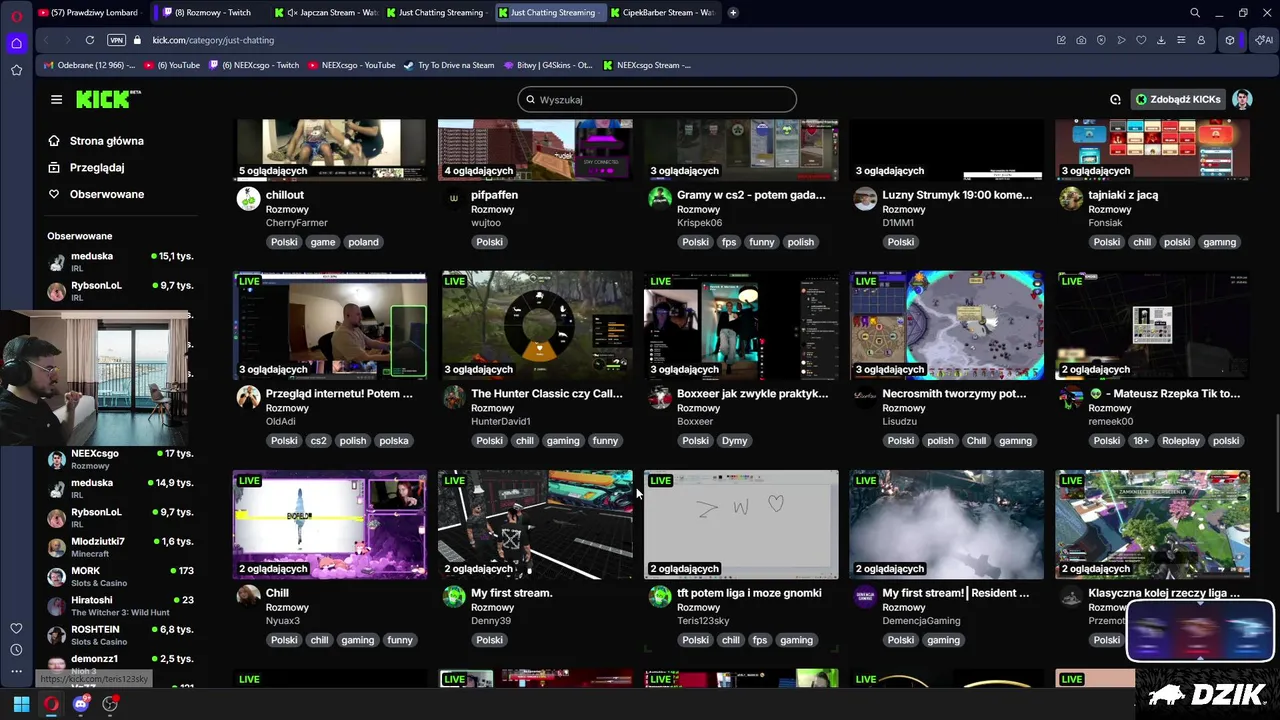Viewport: 1280px width, 720px height.
Task: Select the Dymy tag under Boxxeer
Action: (734, 441)
